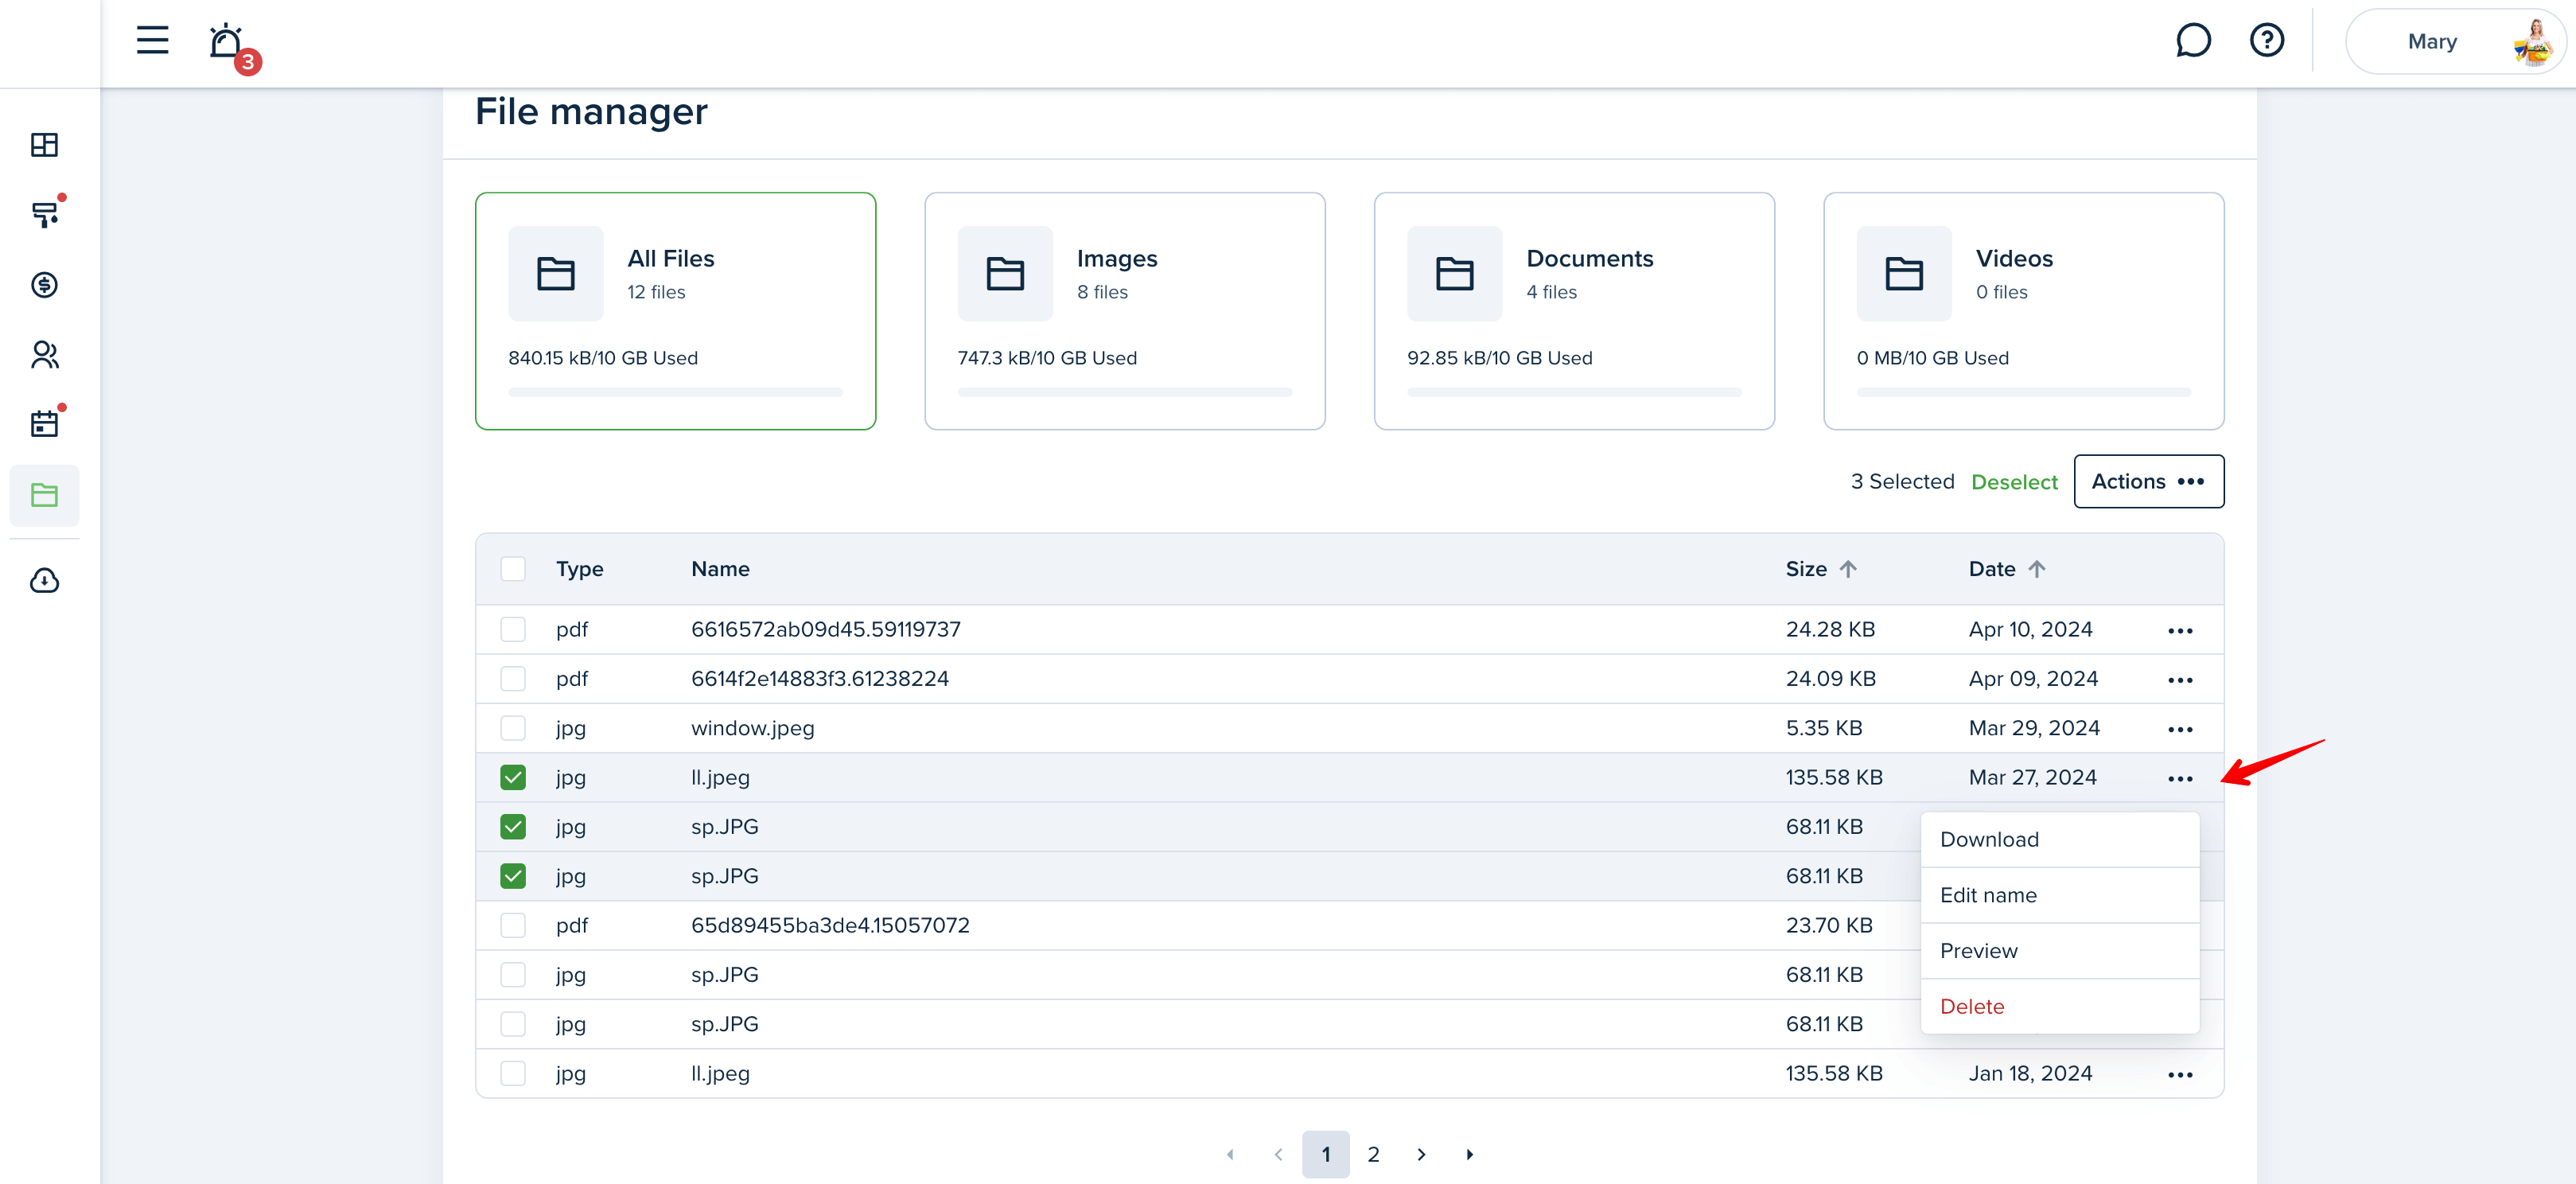Check the 65d89455ba3de4.15057072 pdf row checkbox
The width and height of the screenshot is (2576, 1184).
coord(513,925)
